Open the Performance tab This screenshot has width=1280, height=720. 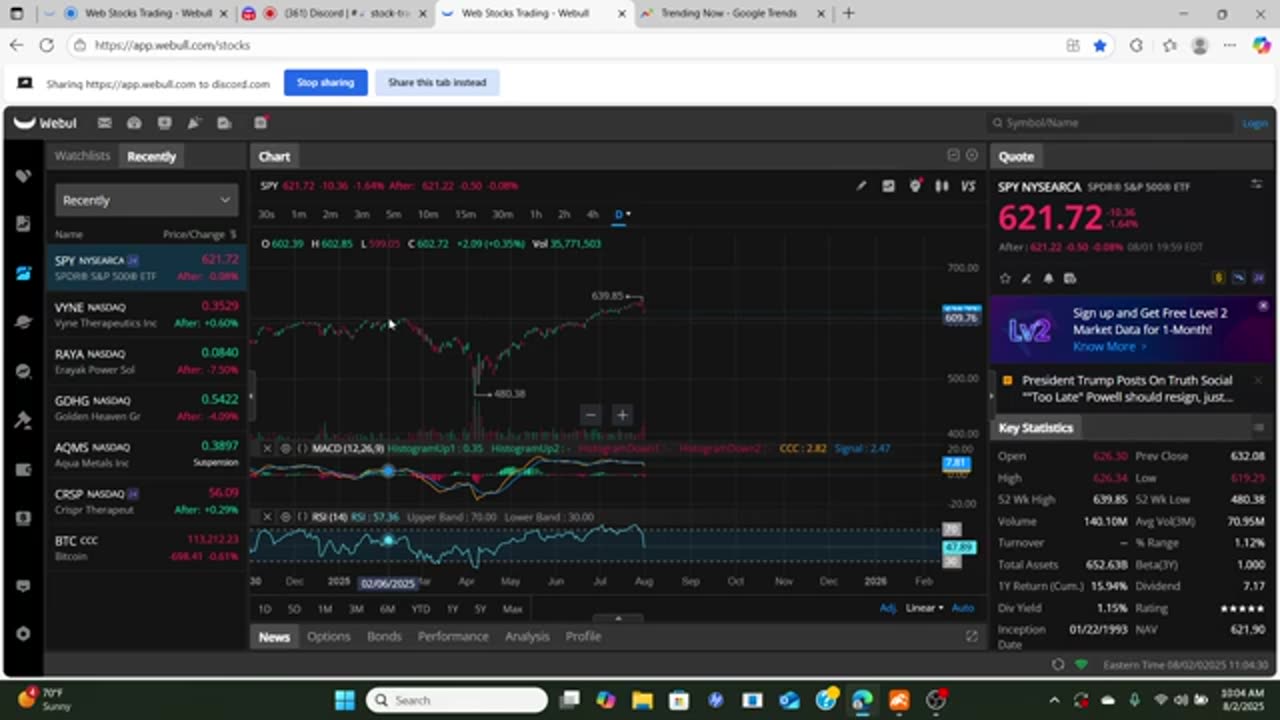pyautogui.click(x=453, y=636)
